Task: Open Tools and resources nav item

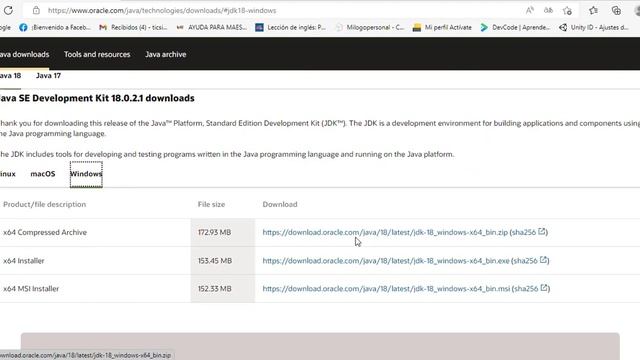Action: pos(97,54)
